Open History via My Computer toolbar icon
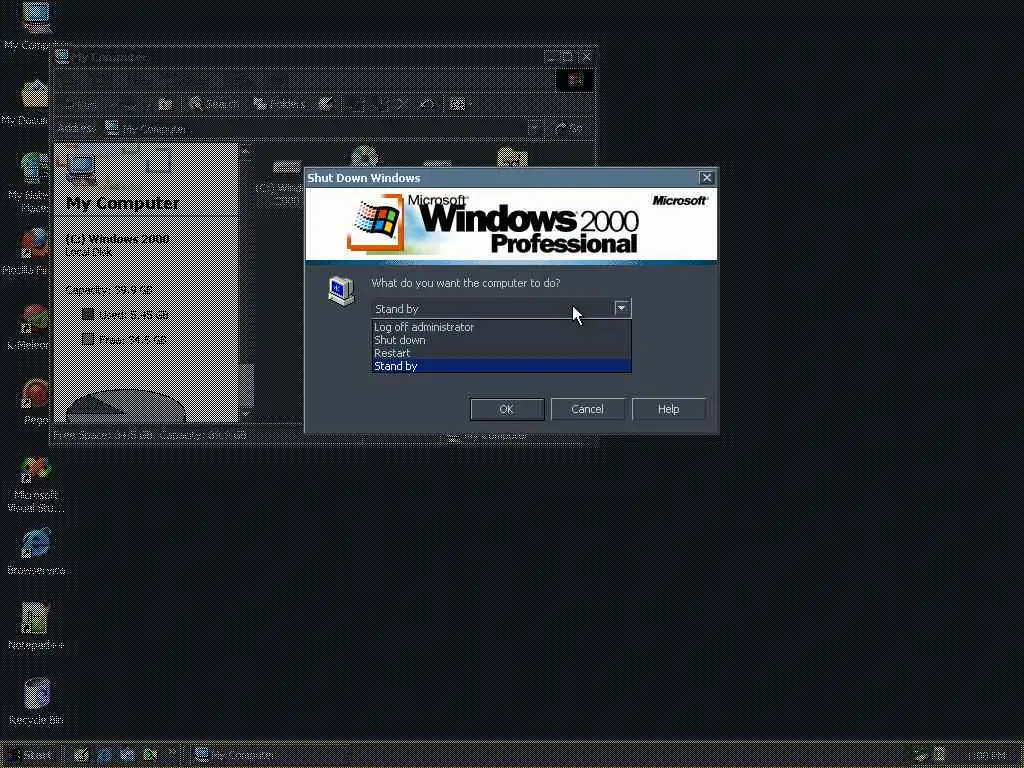The image size is (1024, 768). 326,104
